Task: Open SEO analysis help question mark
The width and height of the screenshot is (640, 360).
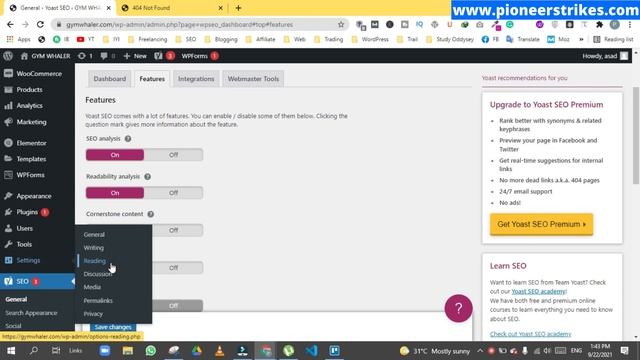Action: pos(128,139)
